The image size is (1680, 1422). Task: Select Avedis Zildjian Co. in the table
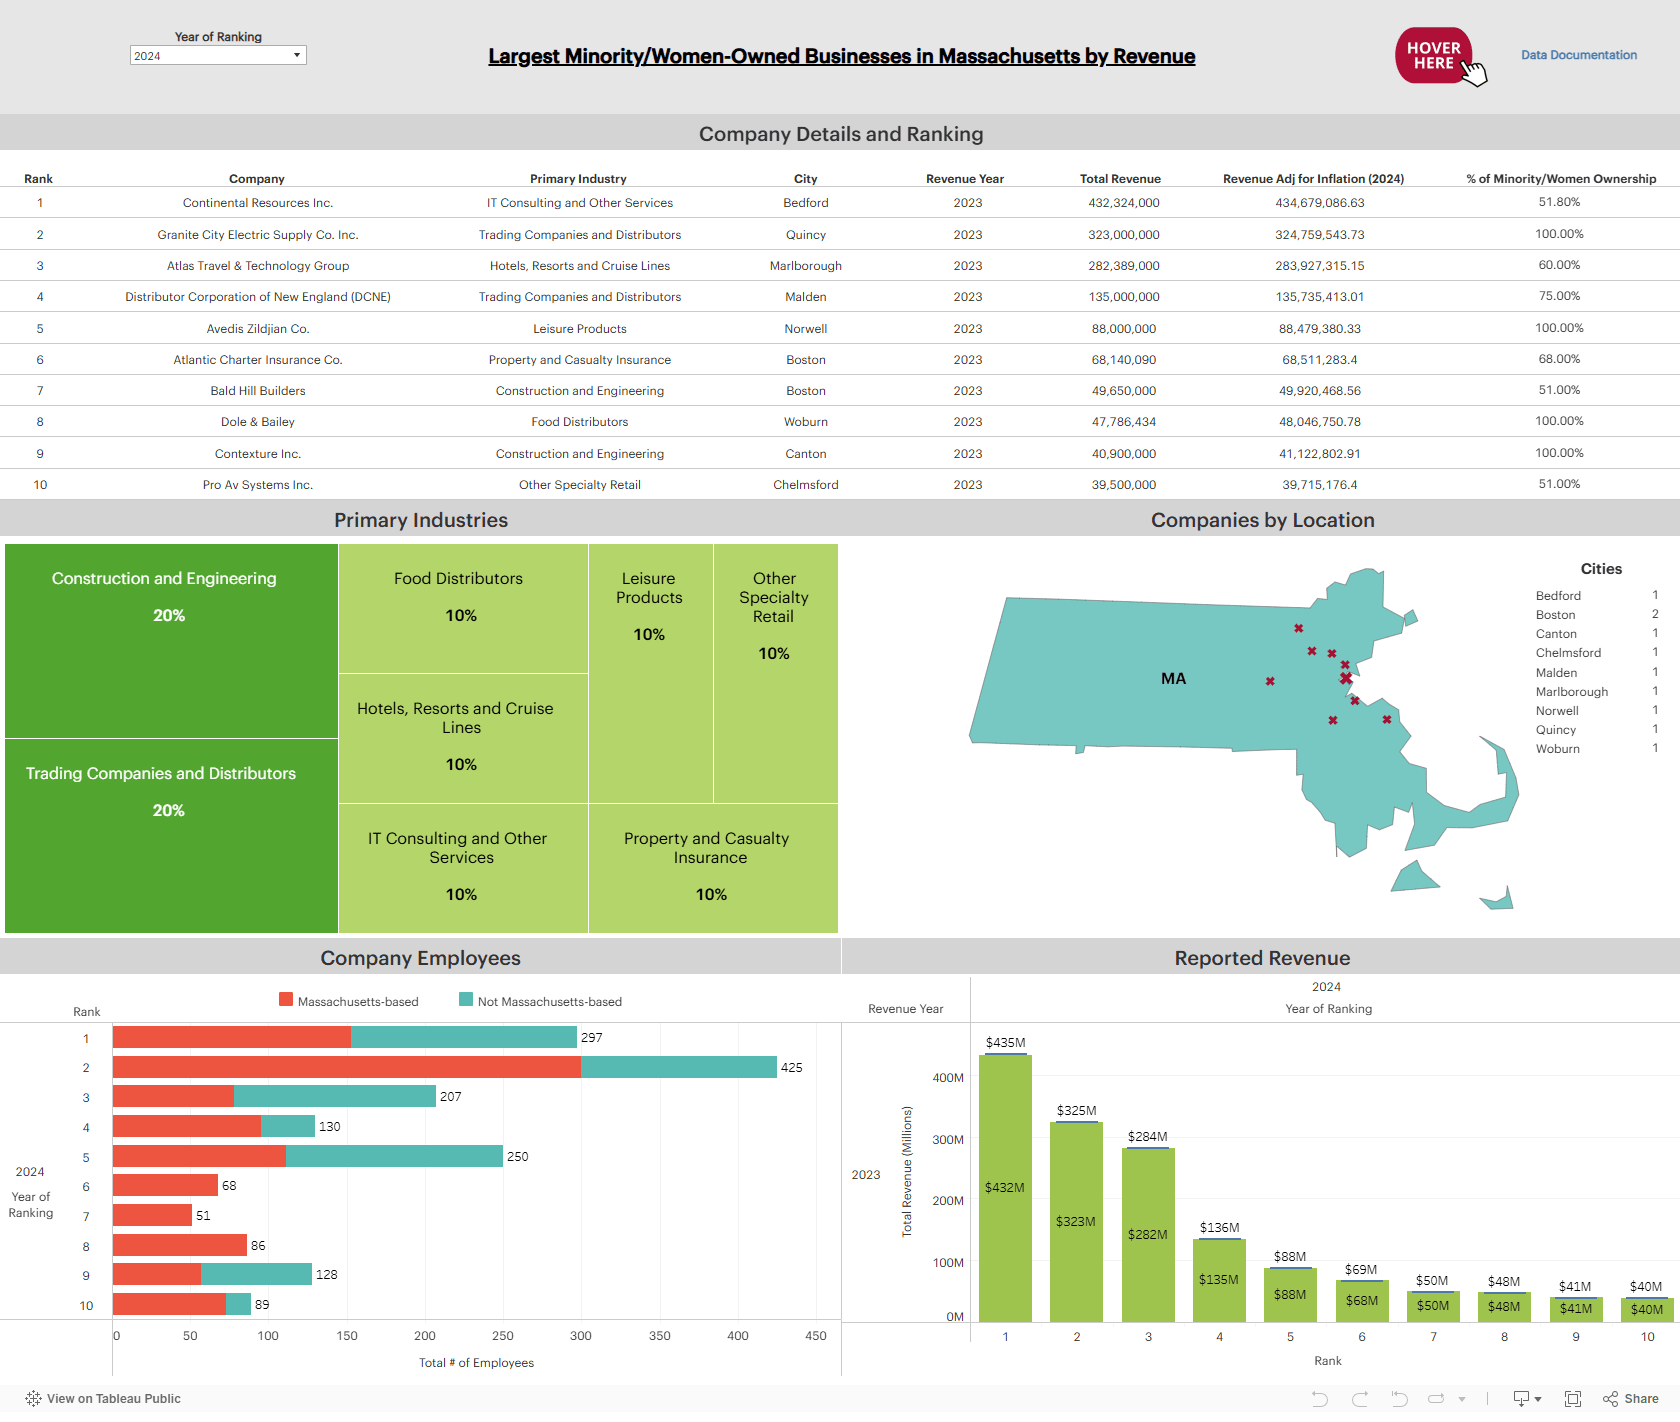click(258, 329)
